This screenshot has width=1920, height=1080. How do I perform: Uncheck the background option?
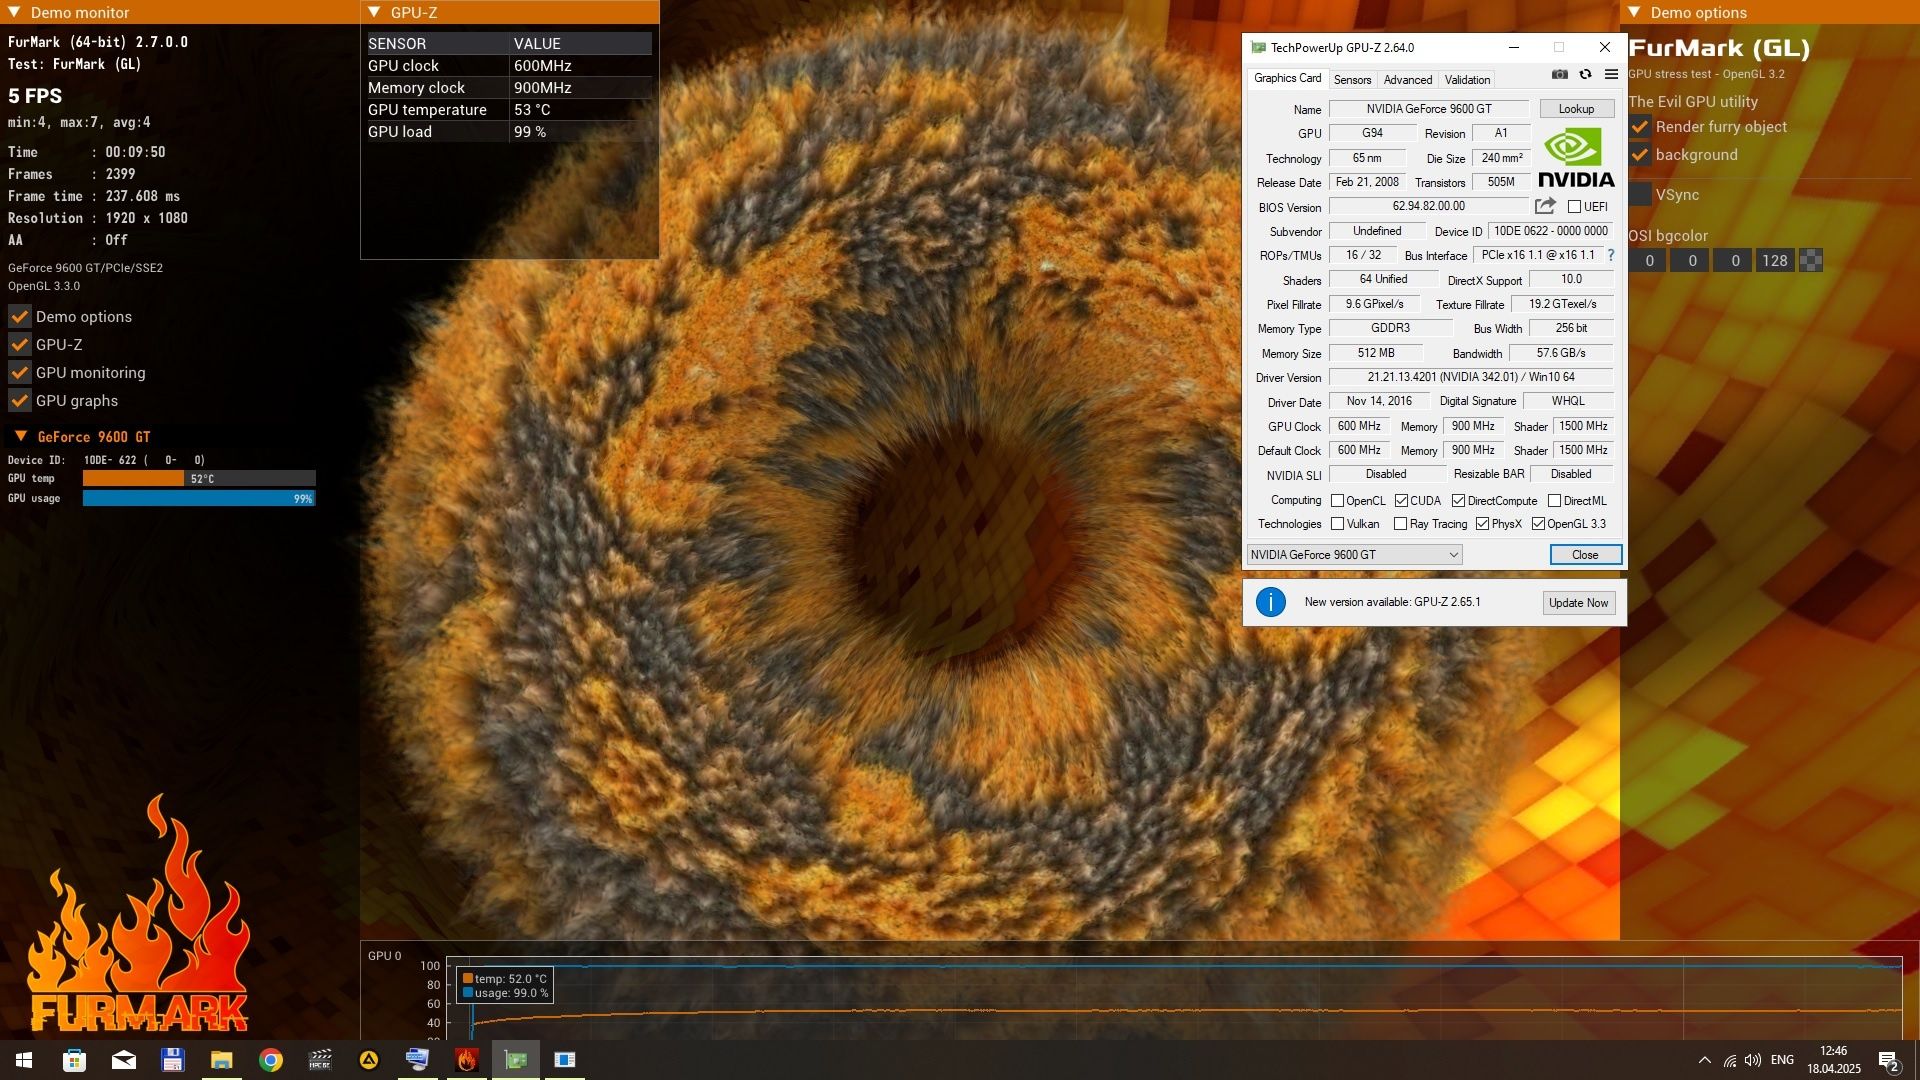coord(1640,155)
